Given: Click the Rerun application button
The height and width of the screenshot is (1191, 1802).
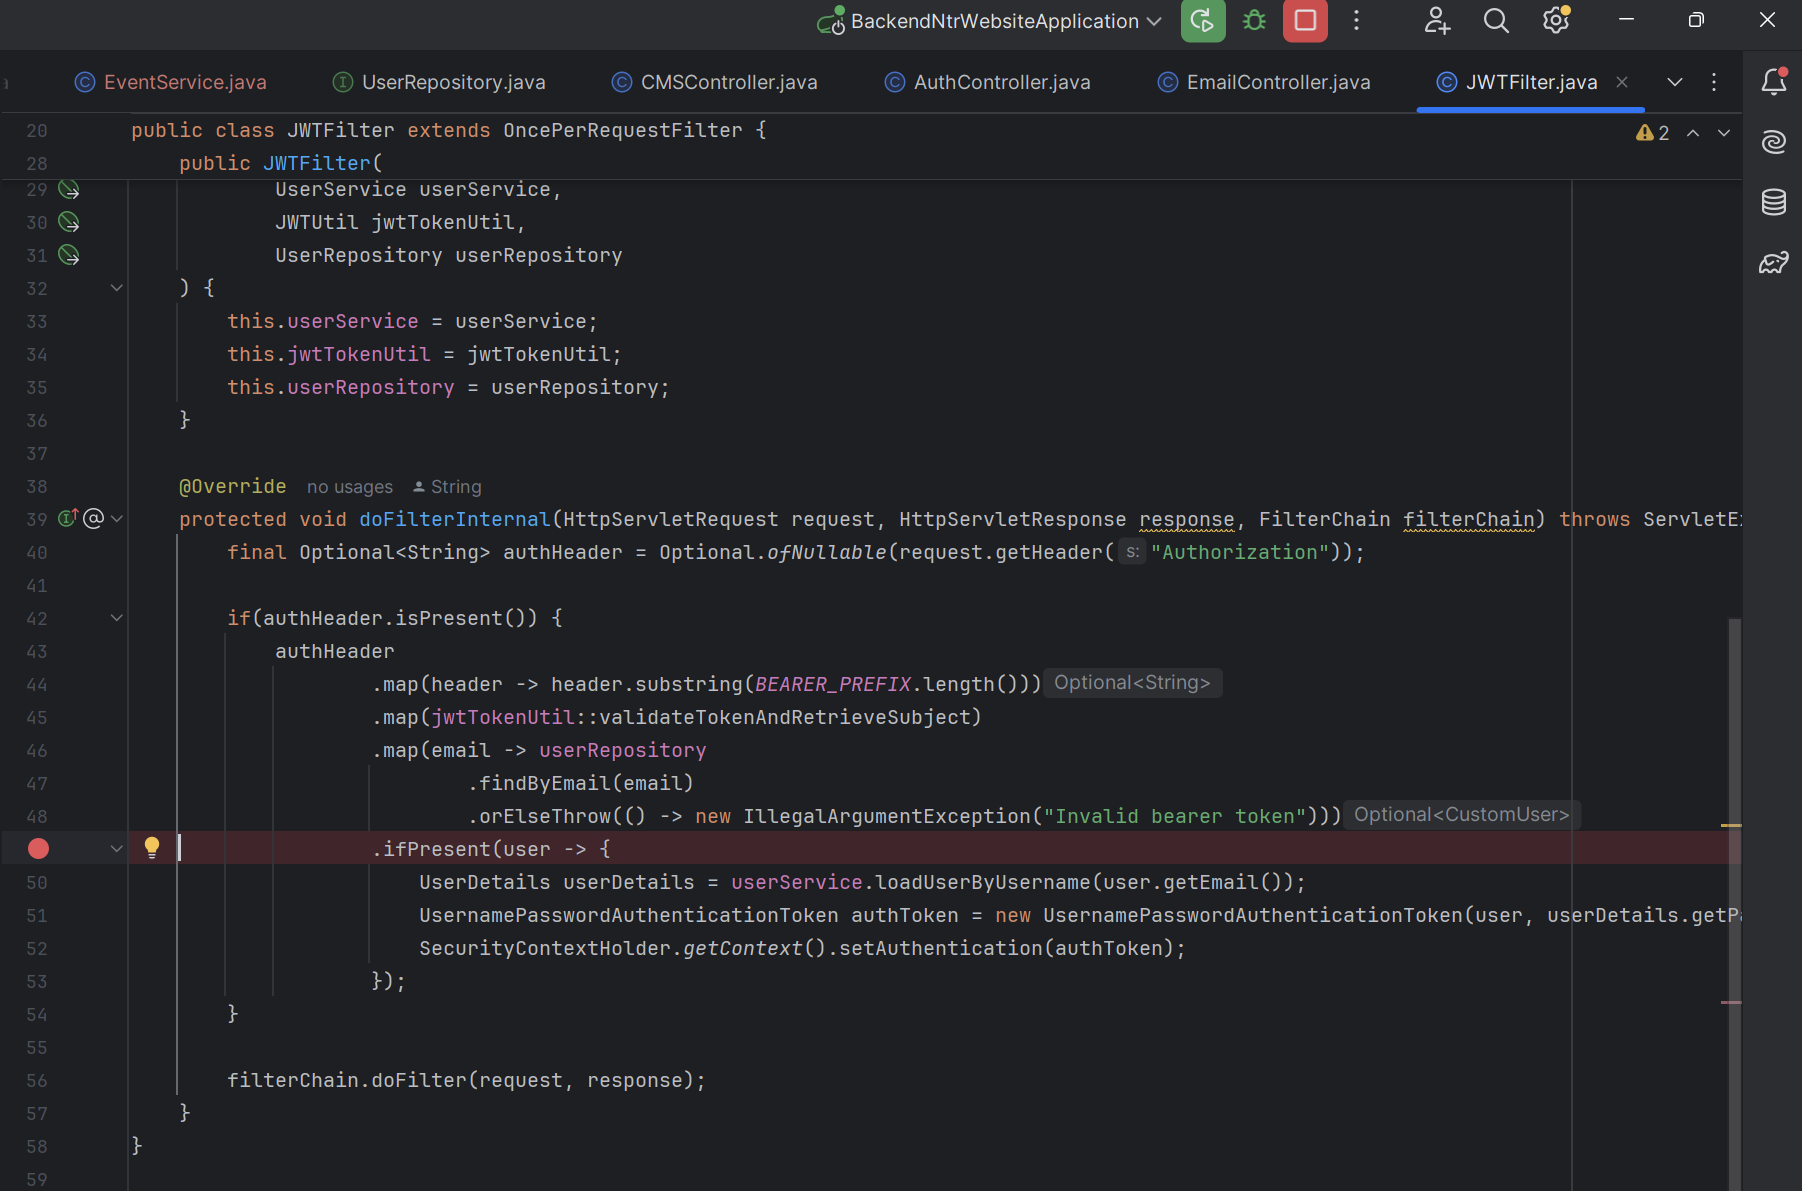Looking at the screenshot, I should point(1202,21).
